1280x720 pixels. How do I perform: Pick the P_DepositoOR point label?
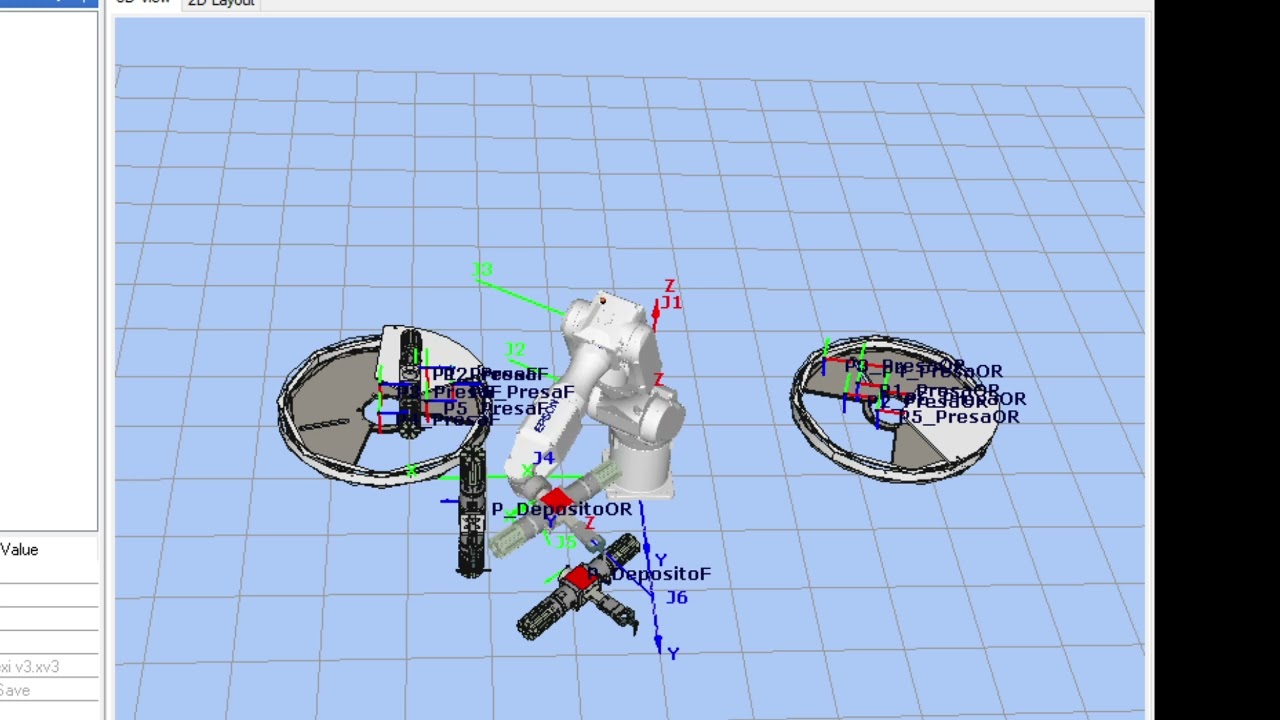point(561,509)
